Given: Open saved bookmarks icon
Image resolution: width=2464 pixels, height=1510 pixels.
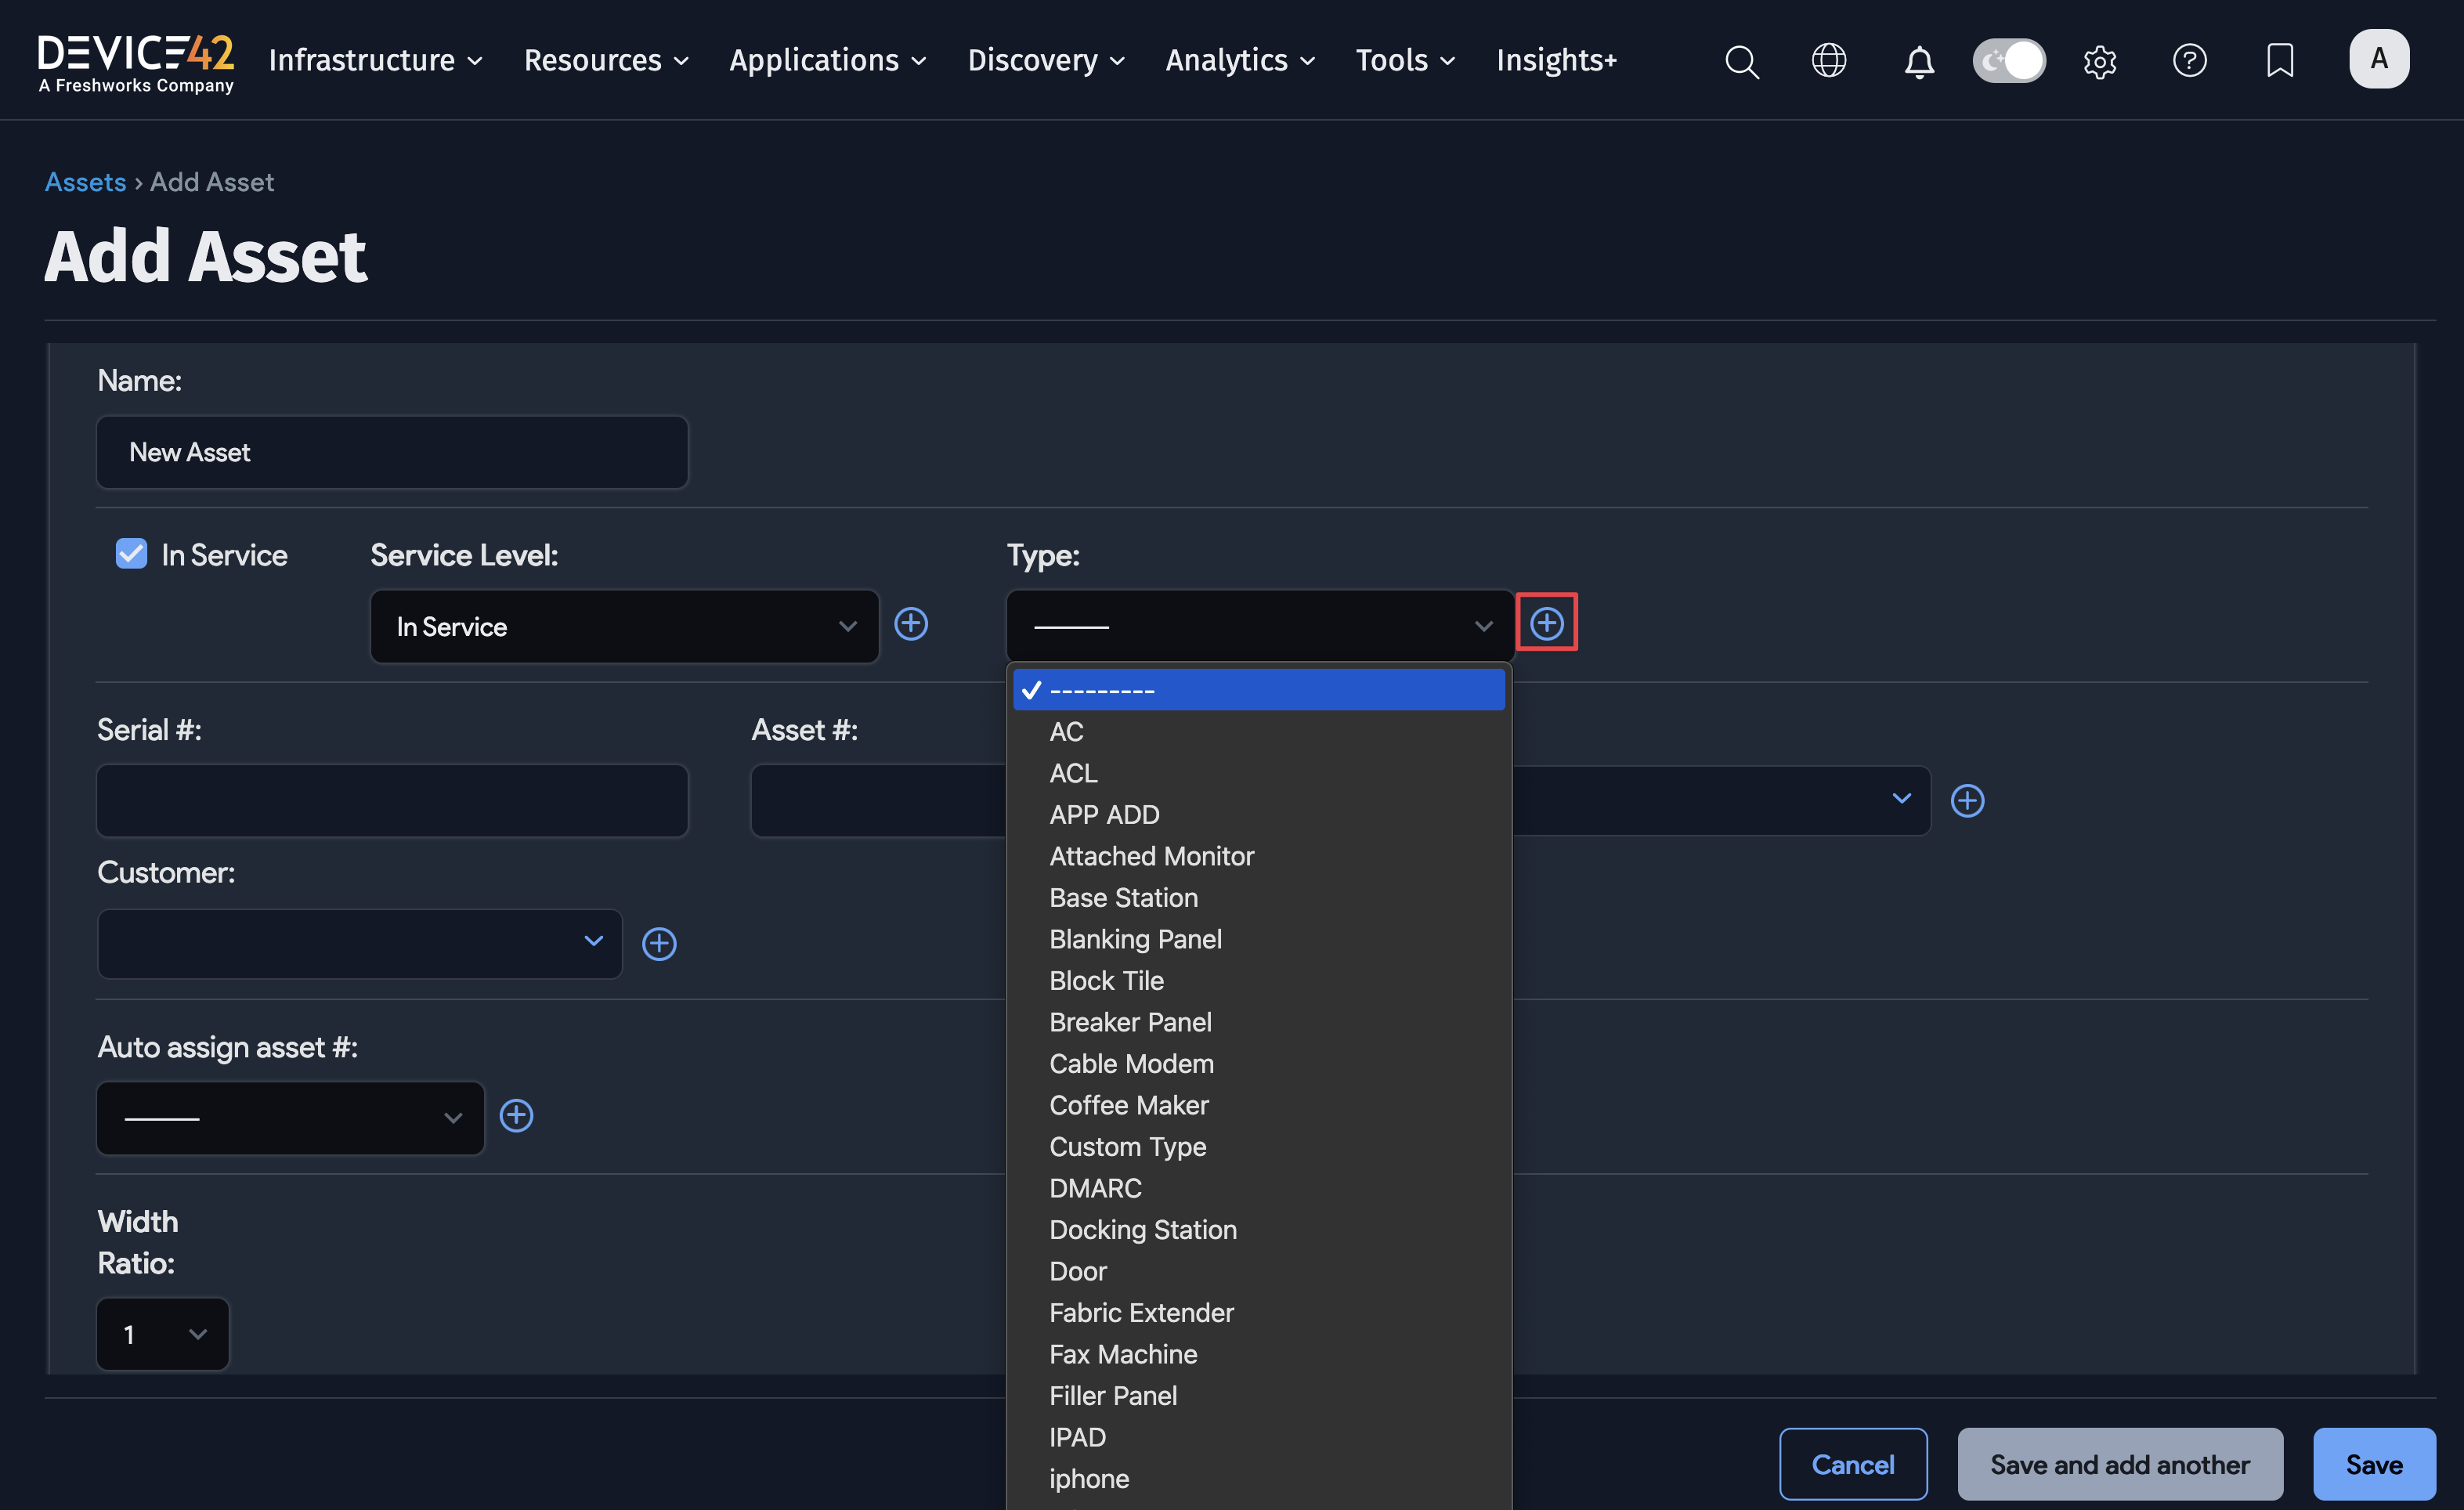Looking at the screenshot, I should pyautogui.click(x=2280, y=60).
